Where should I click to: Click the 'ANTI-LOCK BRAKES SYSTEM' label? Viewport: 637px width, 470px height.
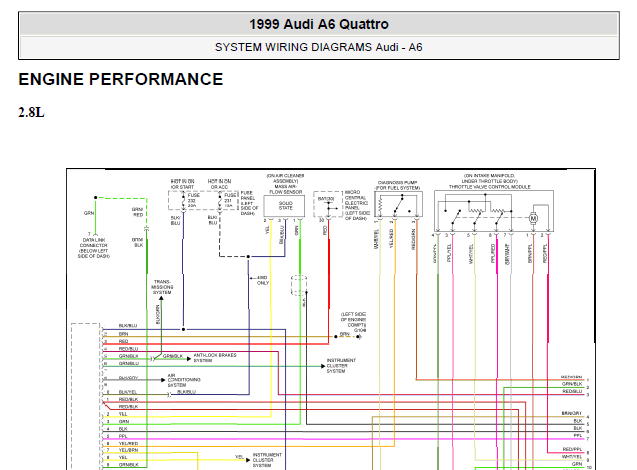pos(215,357)
